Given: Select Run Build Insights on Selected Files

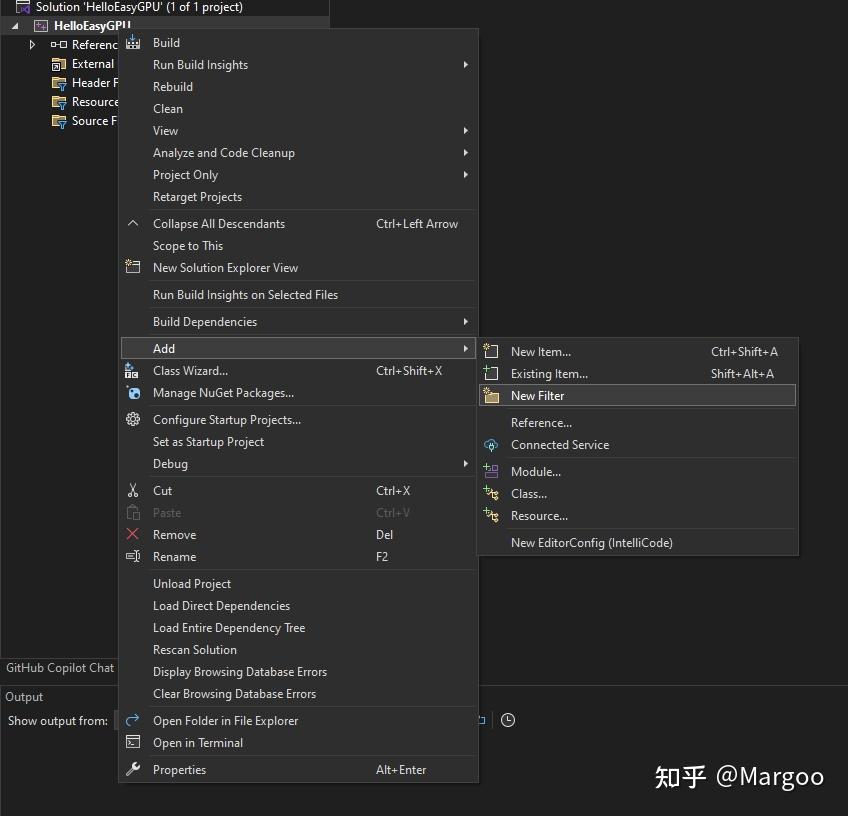Looking at the screenshot, I should 298,295.
